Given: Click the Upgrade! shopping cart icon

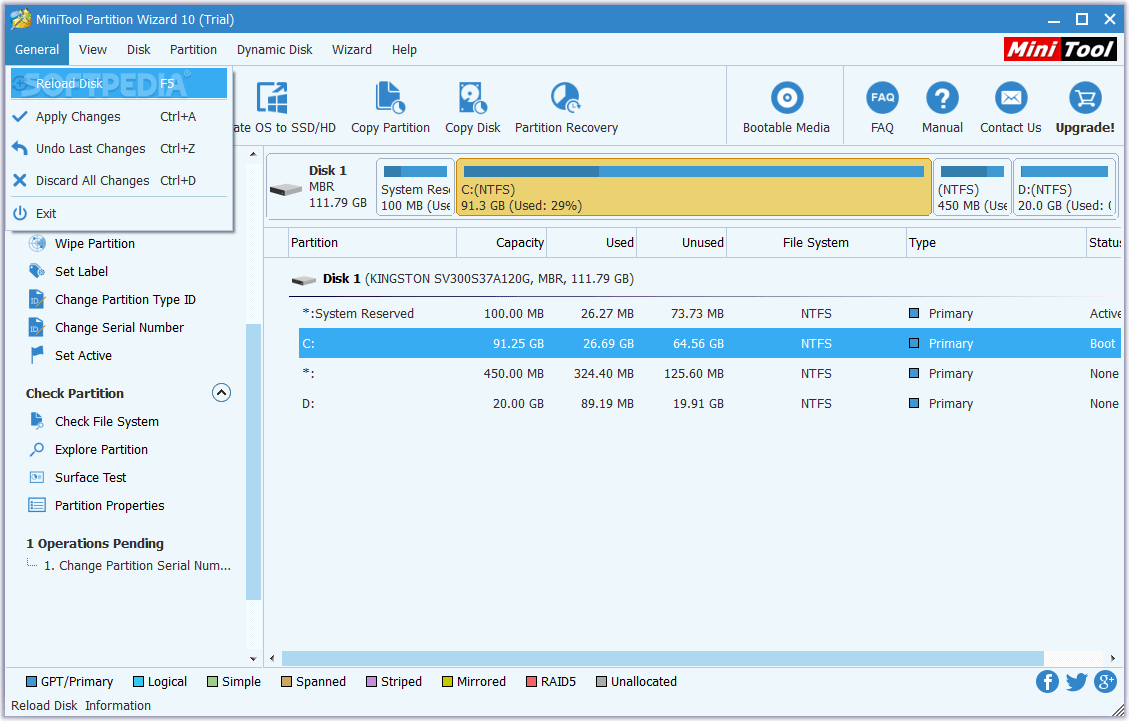Looking at the screenshot, I should (1085, 97).
